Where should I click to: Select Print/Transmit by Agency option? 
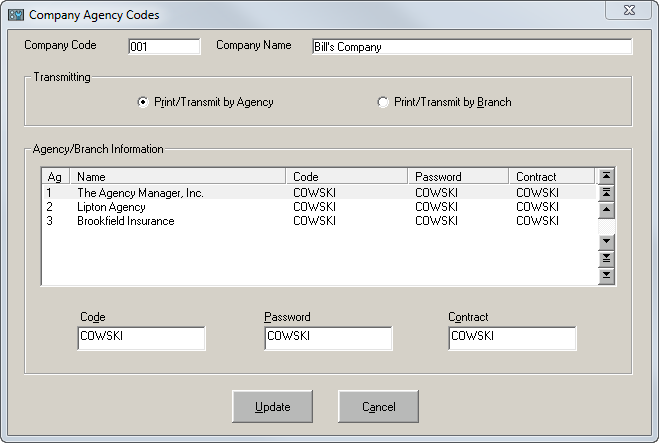pos(143,102)
